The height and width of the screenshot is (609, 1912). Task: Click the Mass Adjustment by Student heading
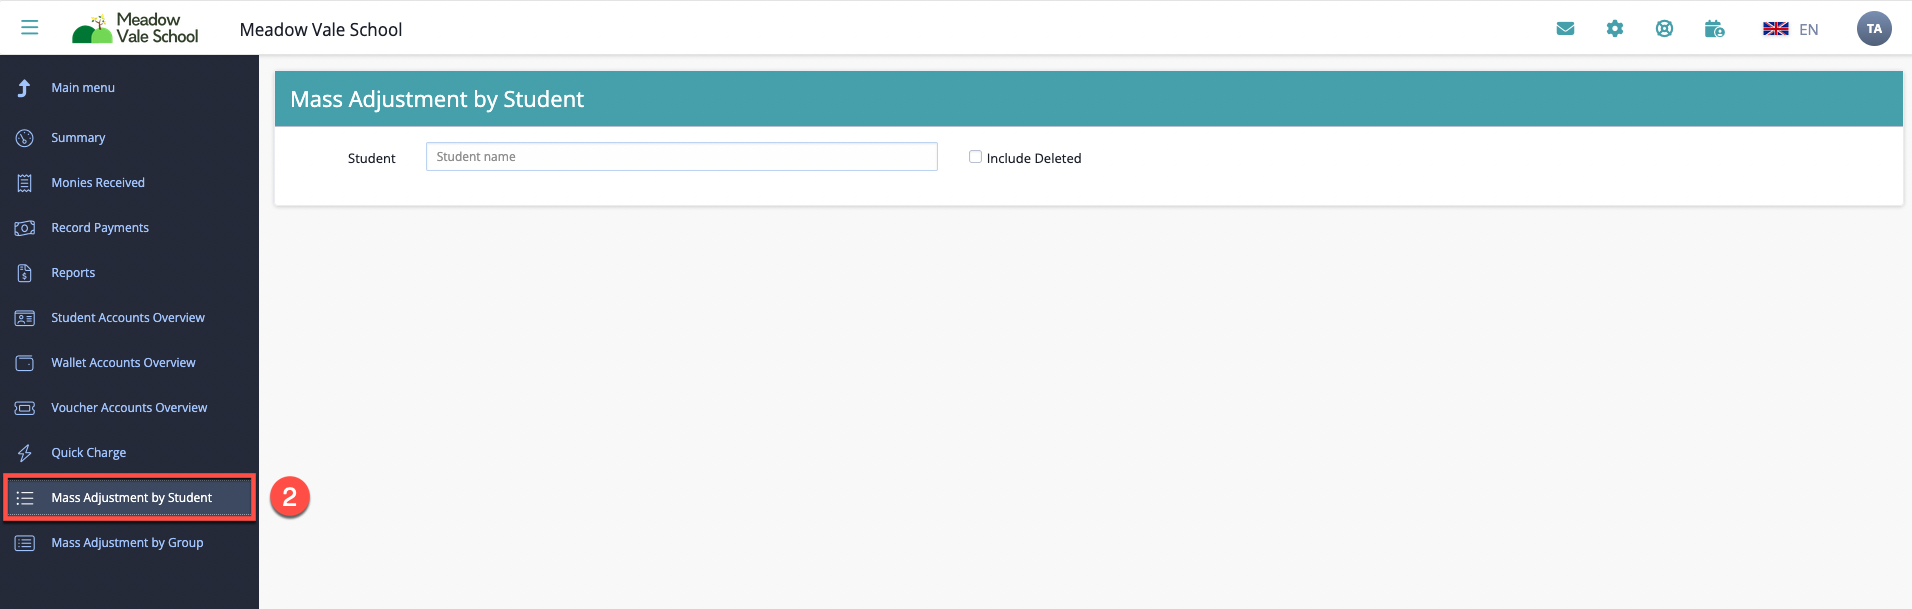[437, 99]
